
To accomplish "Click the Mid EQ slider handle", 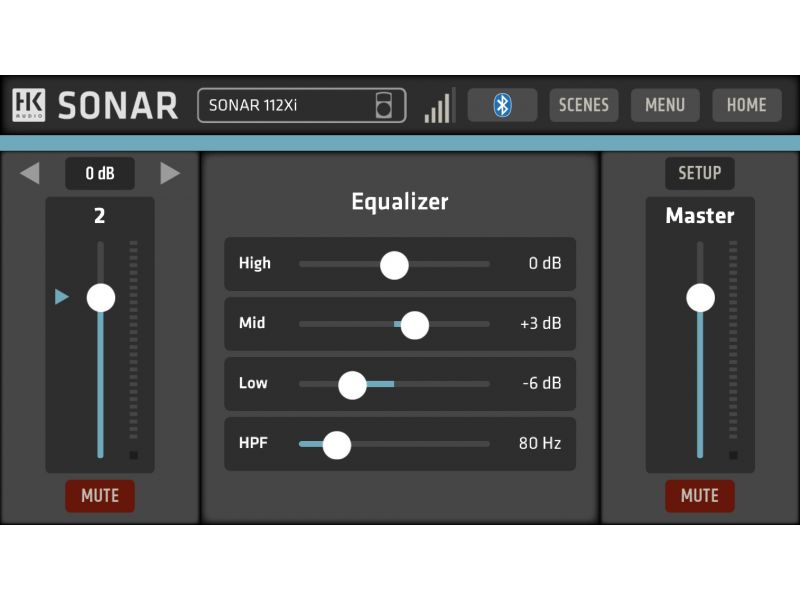I will point(414,324).
